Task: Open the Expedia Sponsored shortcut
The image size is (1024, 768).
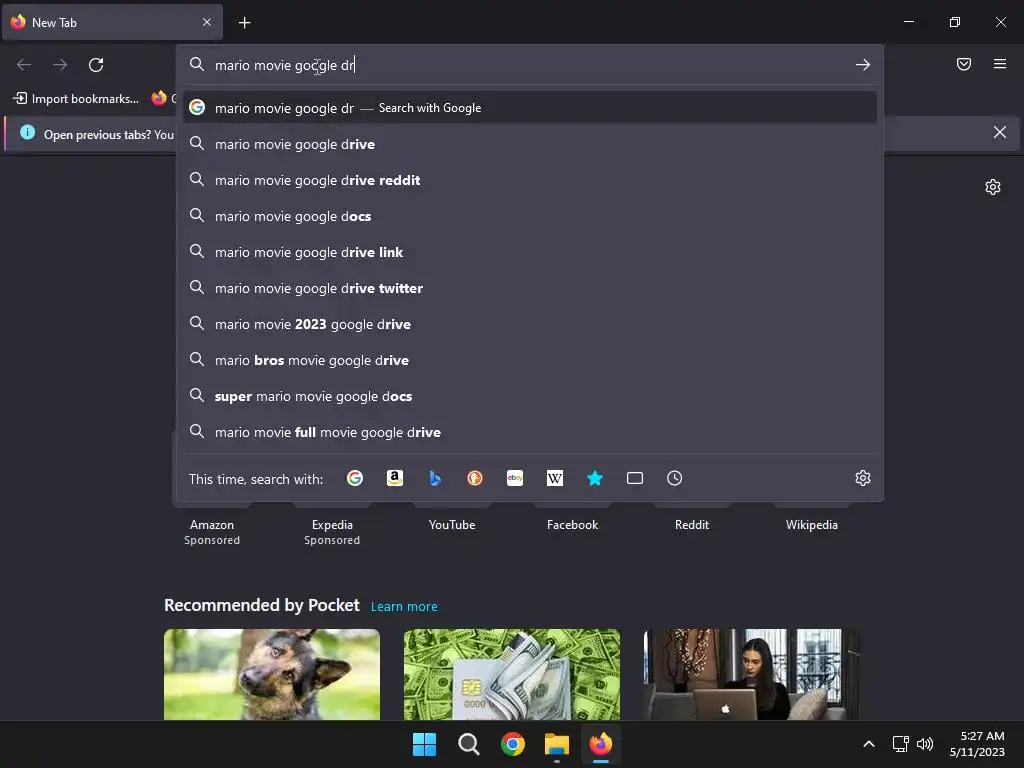Action: pos(332,532)
